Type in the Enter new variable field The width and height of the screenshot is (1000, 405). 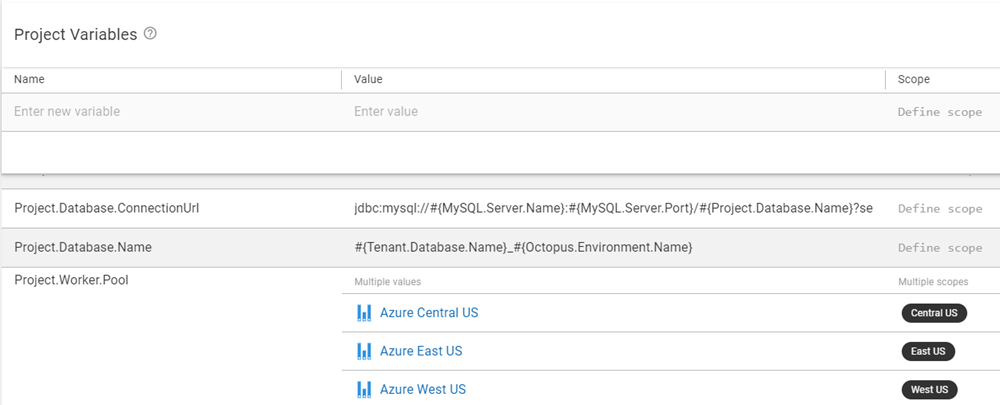[x=170, y=112]
